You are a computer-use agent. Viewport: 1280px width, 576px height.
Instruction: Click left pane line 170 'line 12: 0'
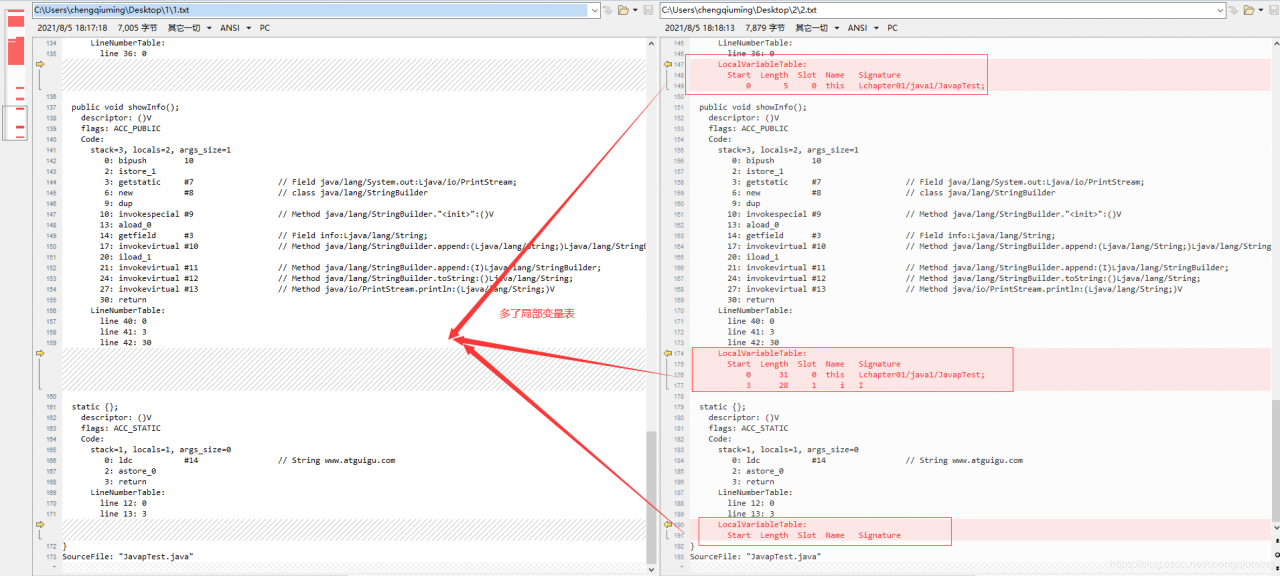point(123,503)
